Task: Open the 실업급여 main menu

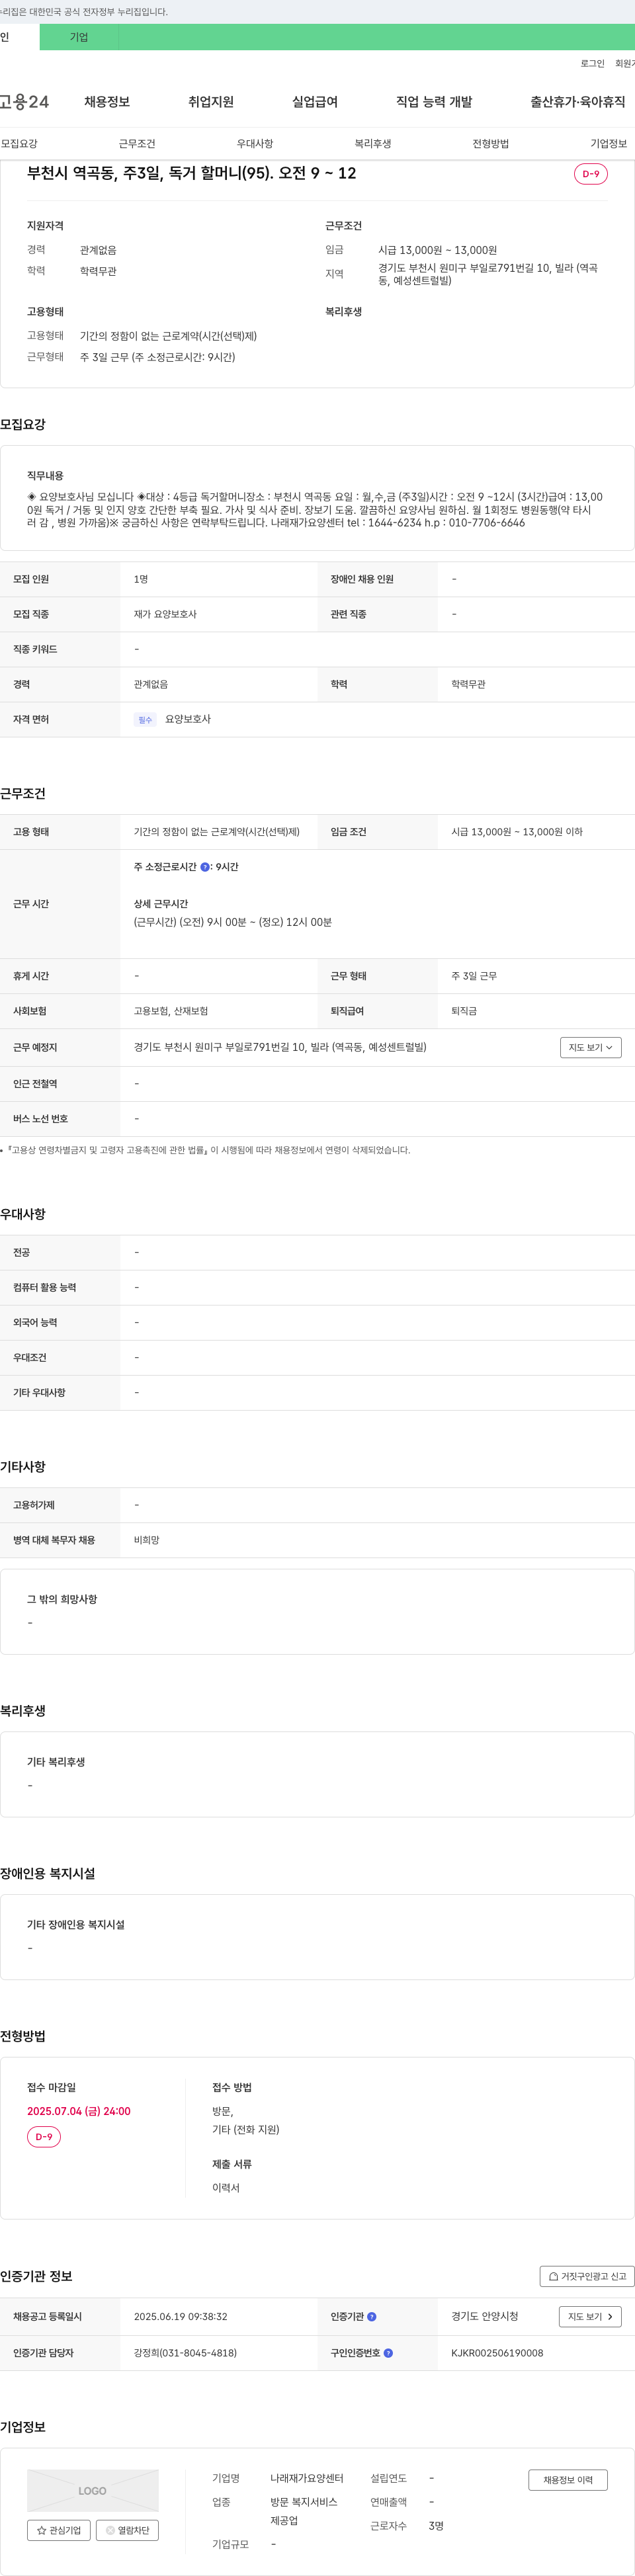Action: 315,102
